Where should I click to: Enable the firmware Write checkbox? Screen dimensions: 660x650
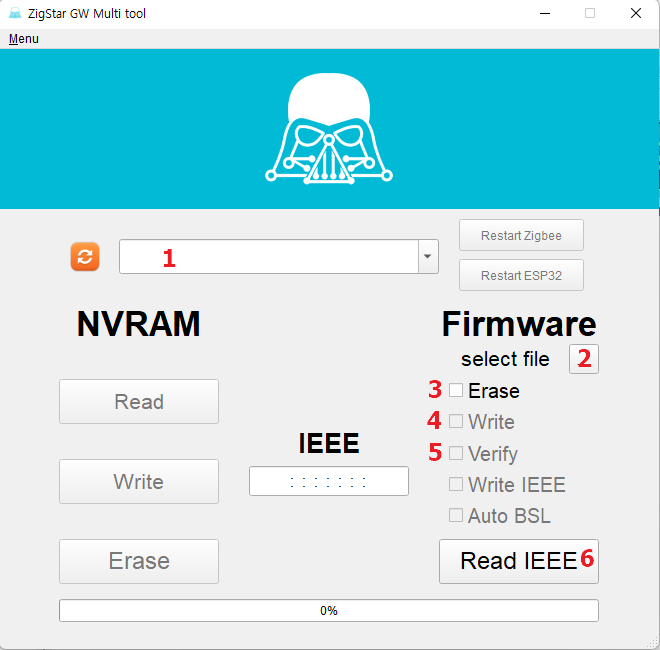(x=456, y=421)
